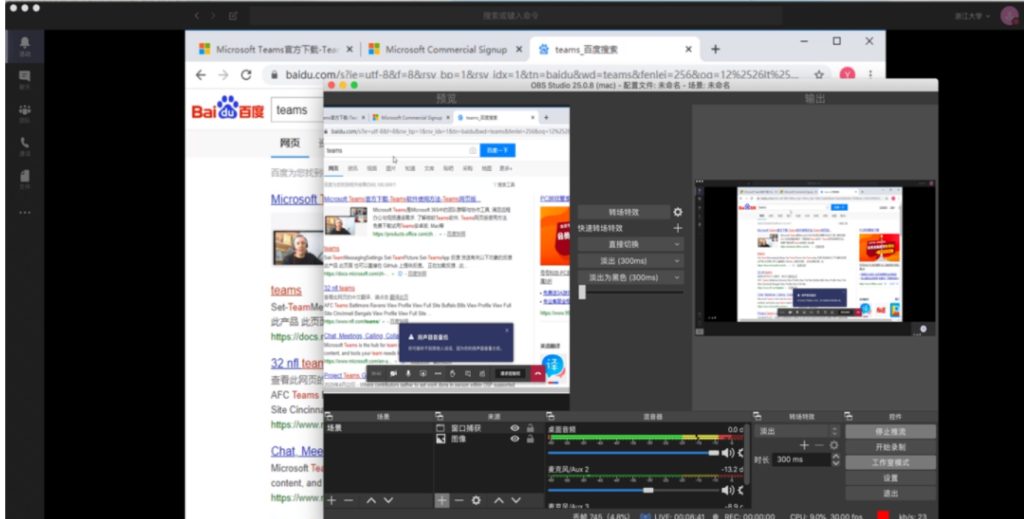Open the Teams groups icon in sidebar
This screenshot has width=1024, height=519.
[x=25, y=113]
